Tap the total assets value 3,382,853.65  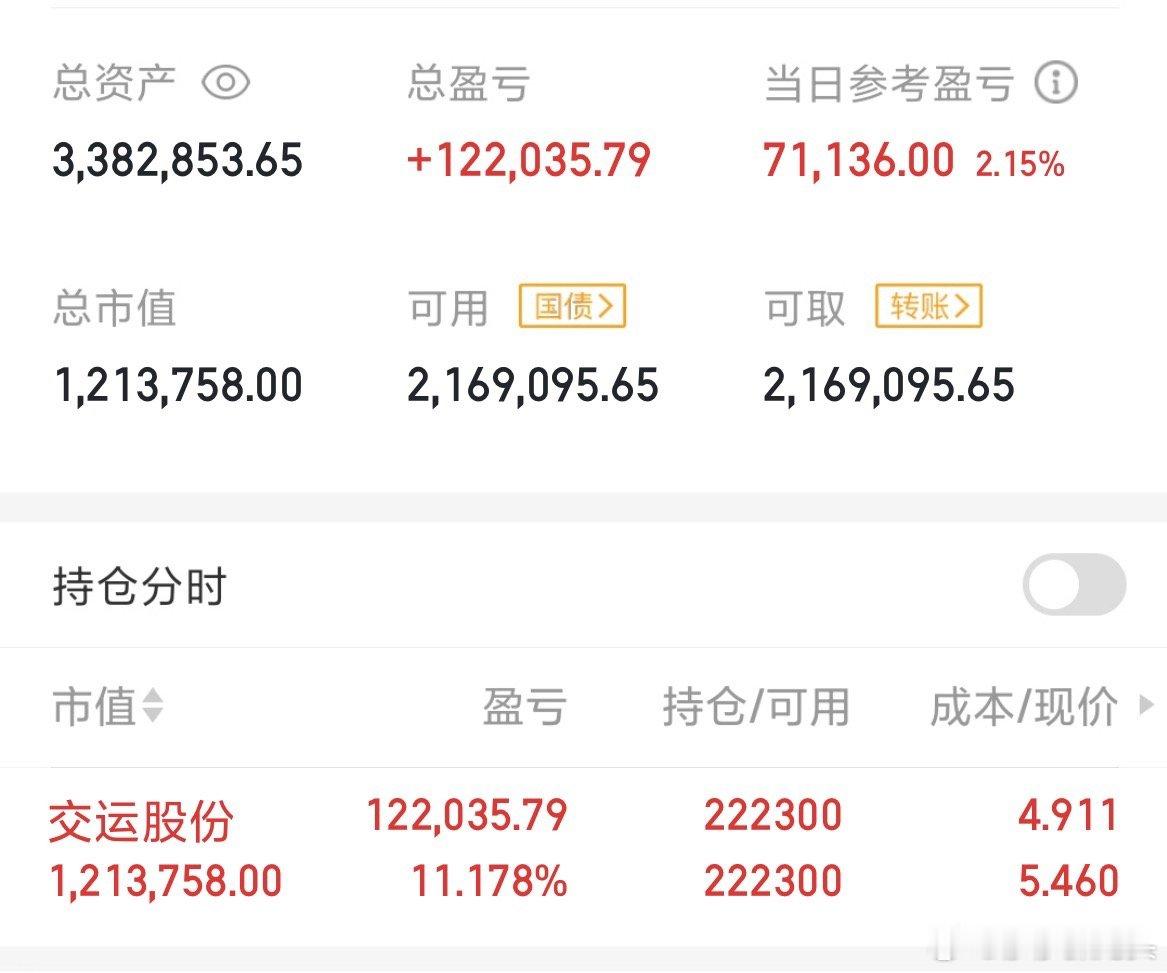coord(178,160)
